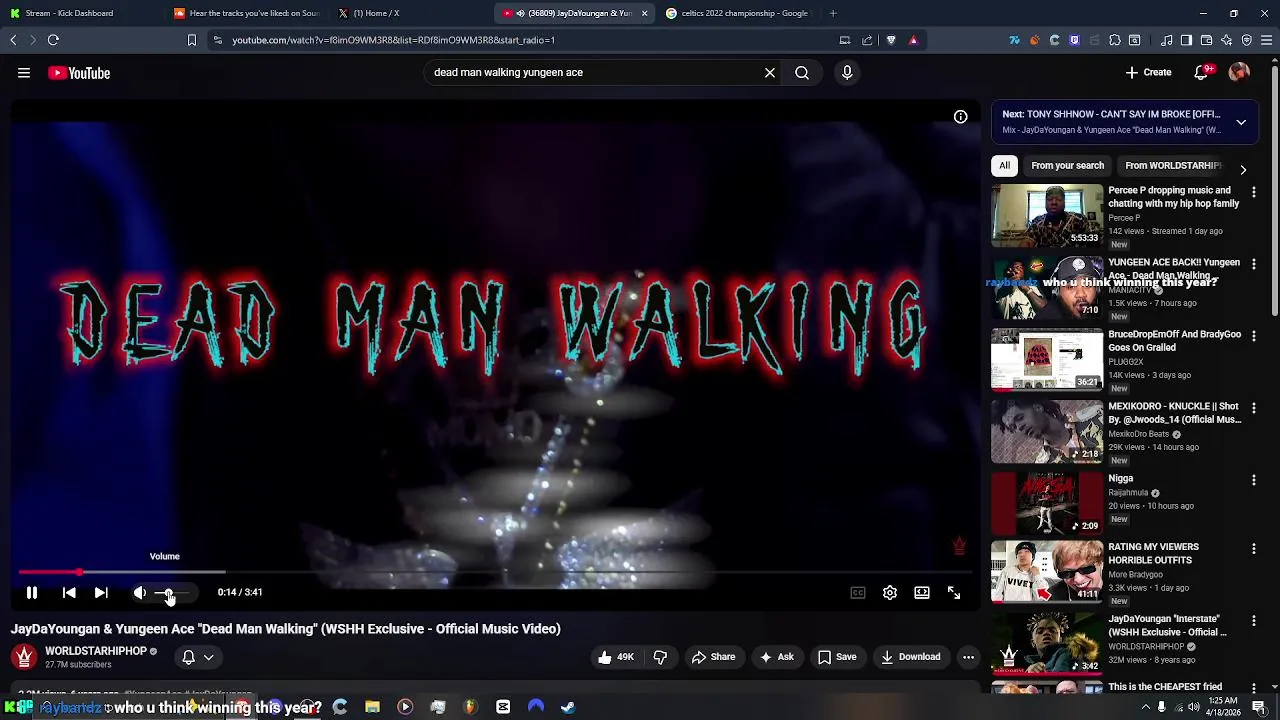Open browser extensions puzzle icon

point(1114,40)
